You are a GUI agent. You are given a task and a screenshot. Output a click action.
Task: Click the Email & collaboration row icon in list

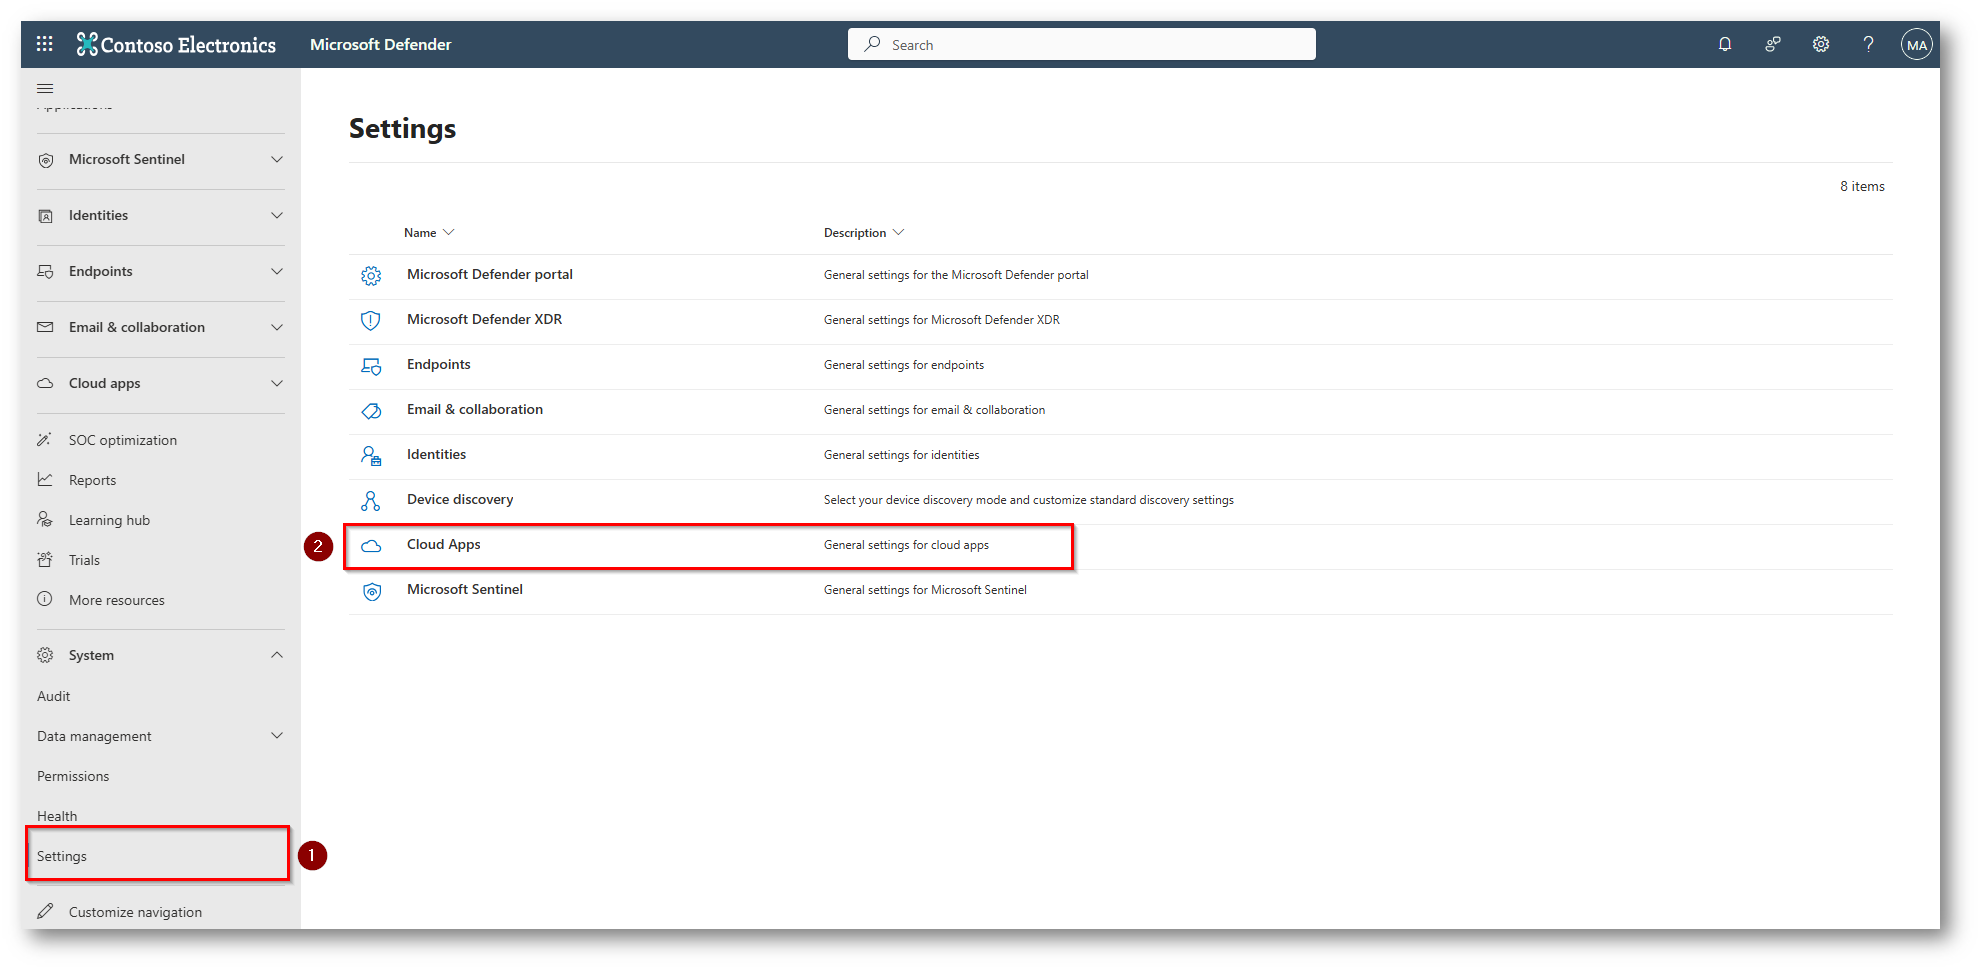tap(371, 411)
